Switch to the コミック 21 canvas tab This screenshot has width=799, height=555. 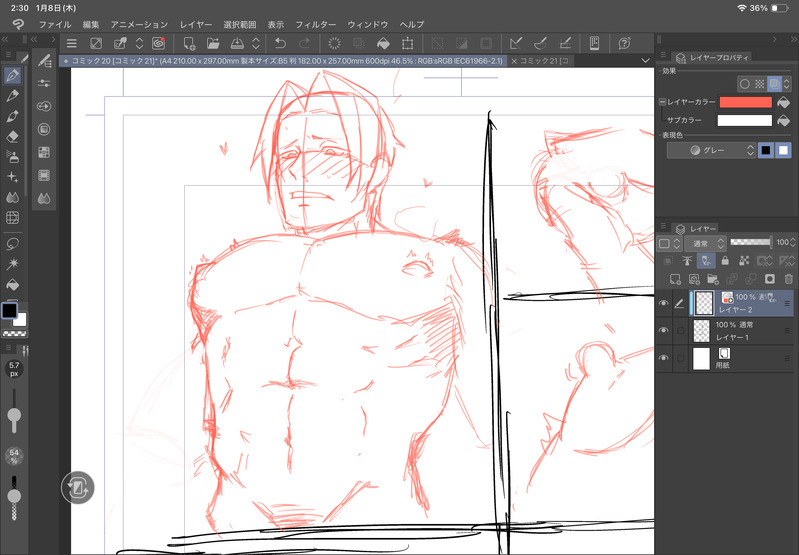[540, 61]
